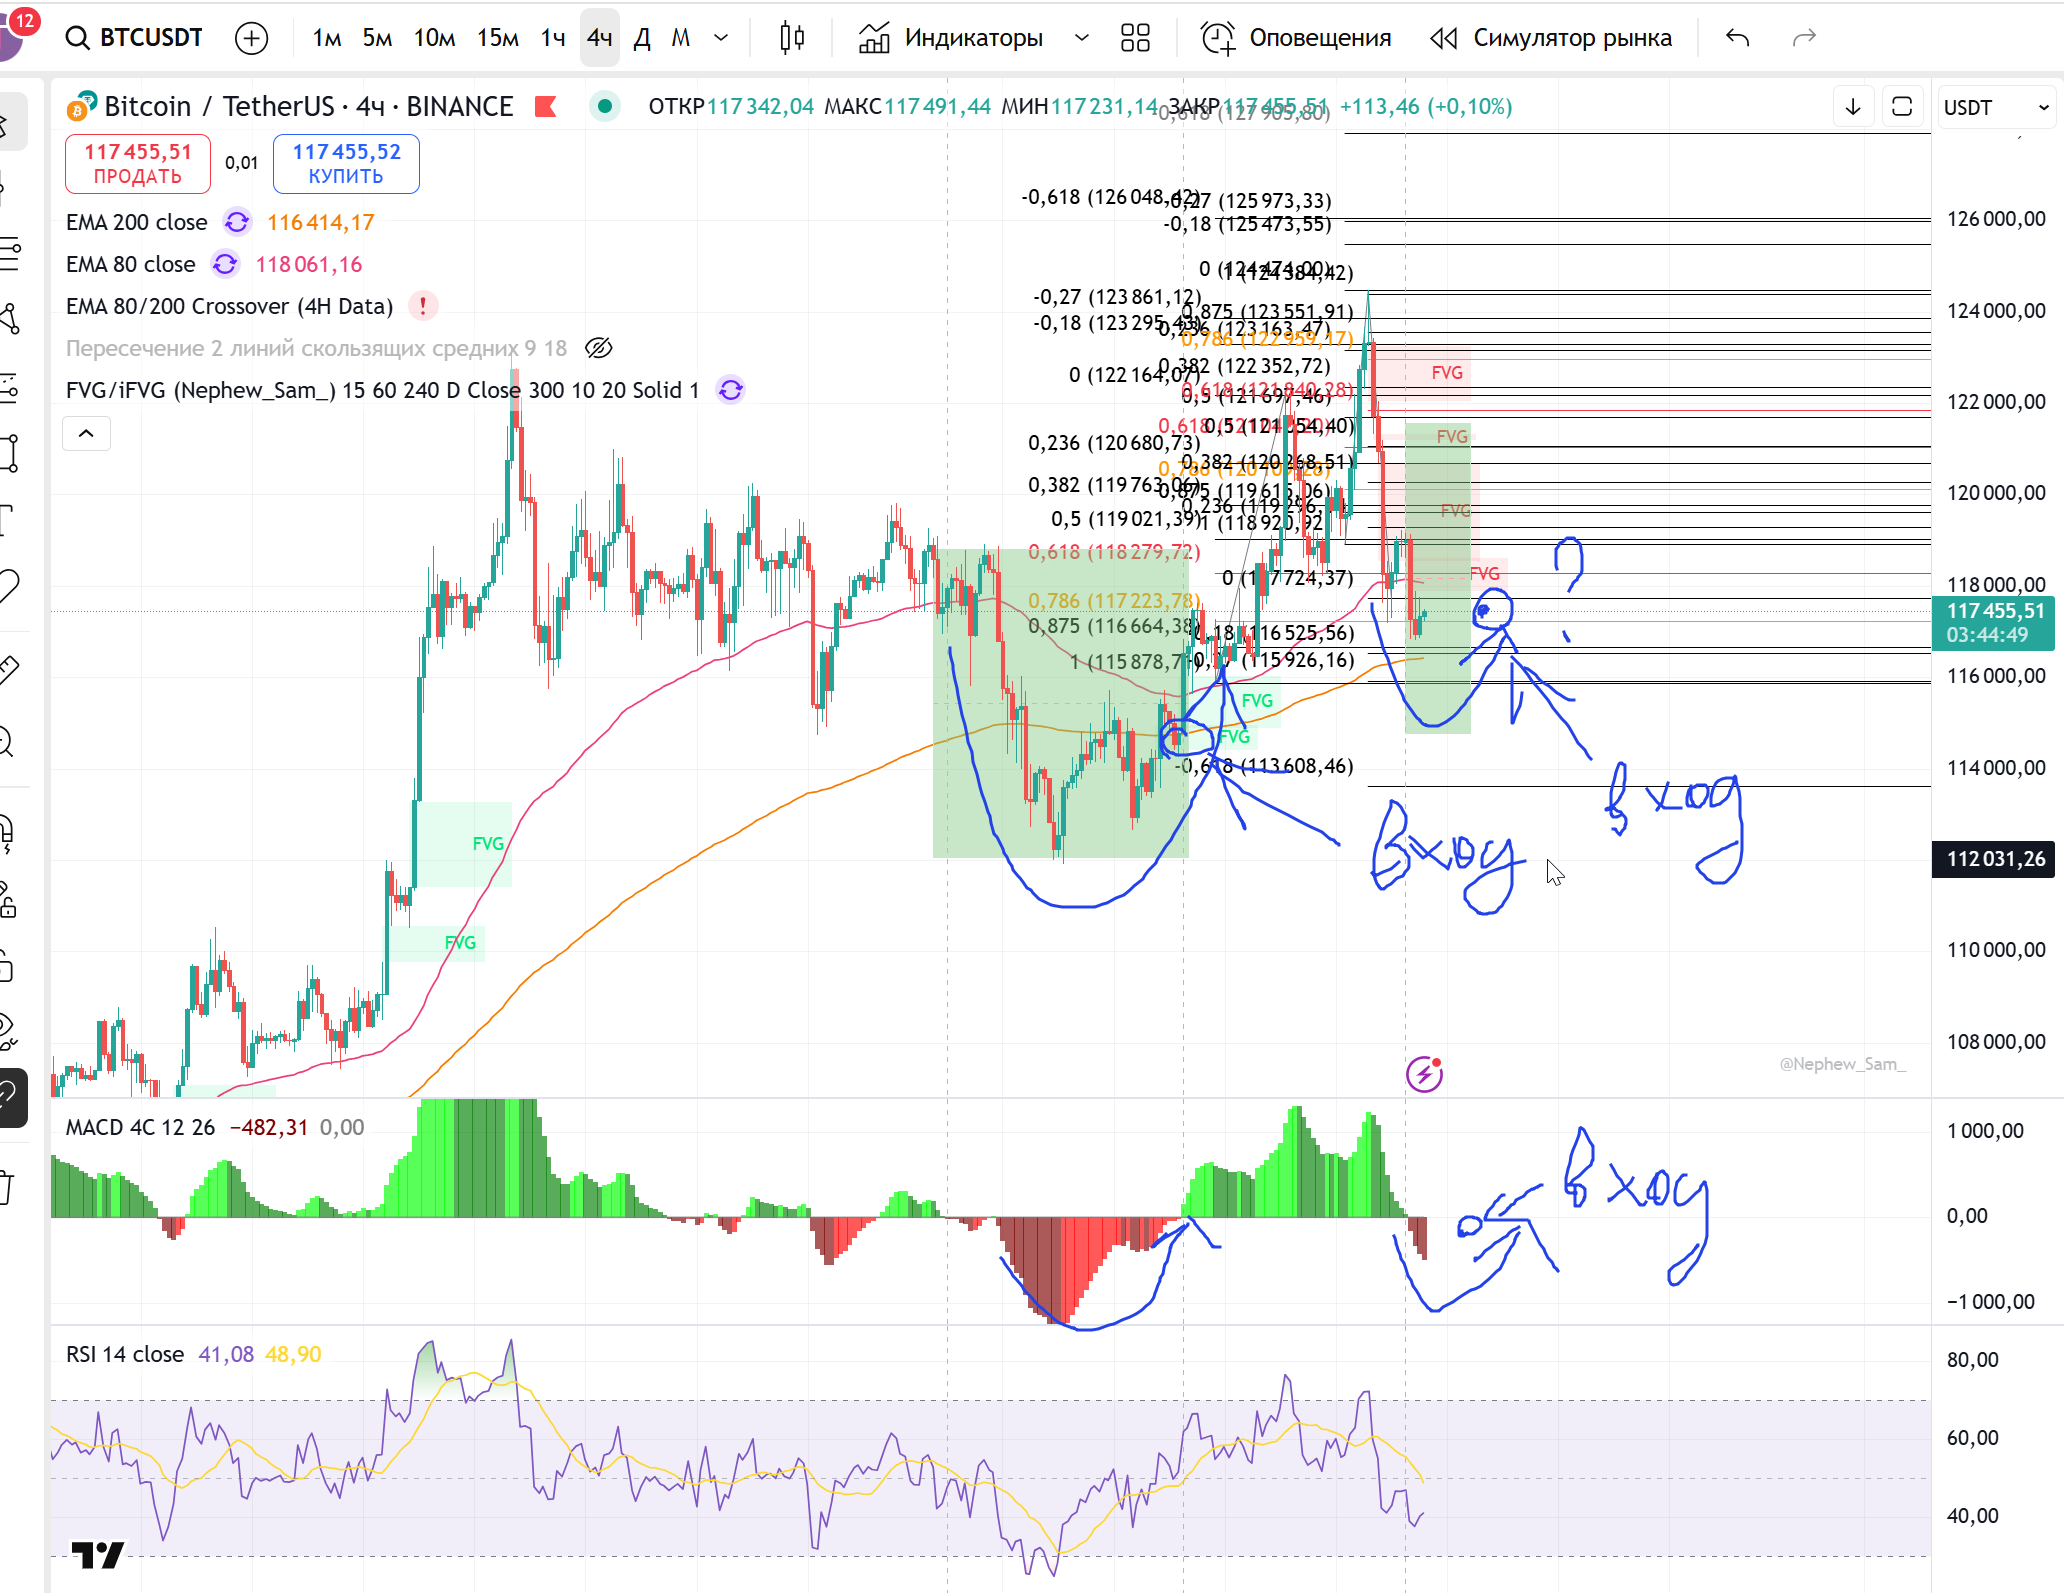Toggle lock all drawings padlock
Screen dimensions: 2064x1593
click(x=8, y=966)
